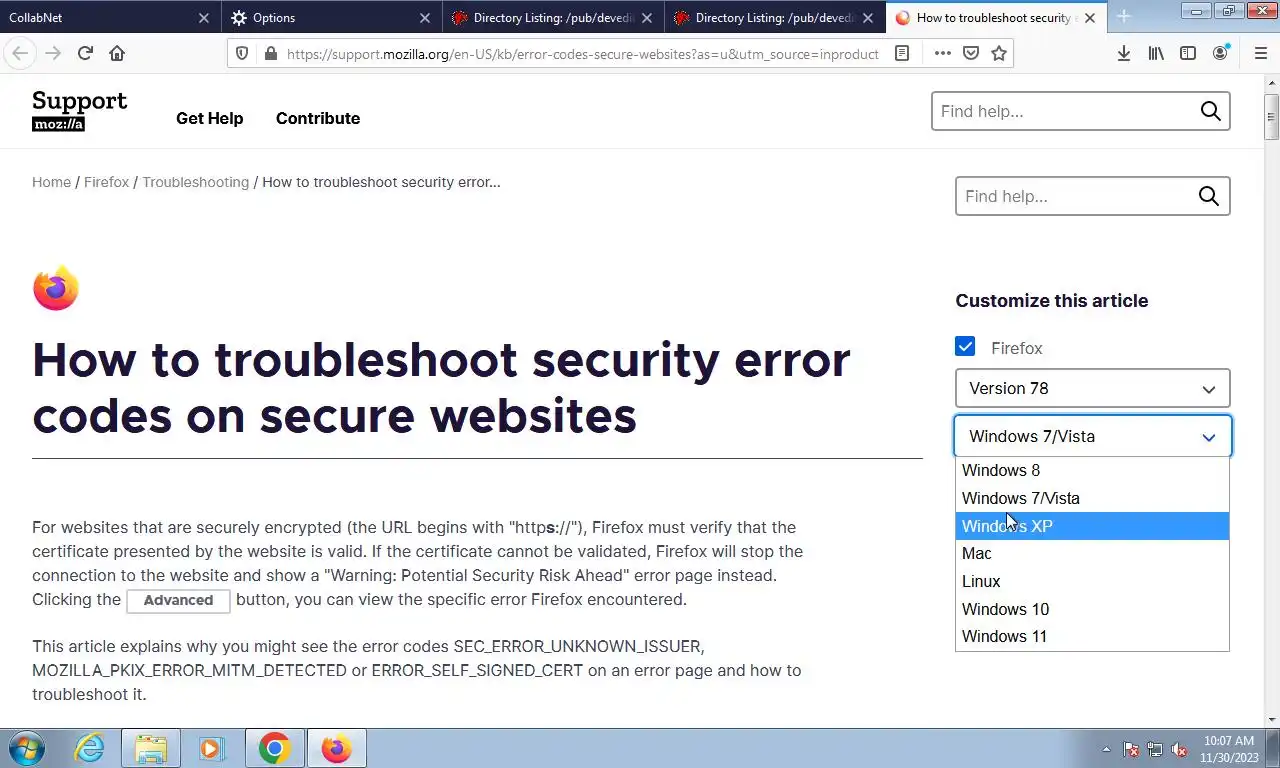Click the URL address bar

[x=582, y=54]
